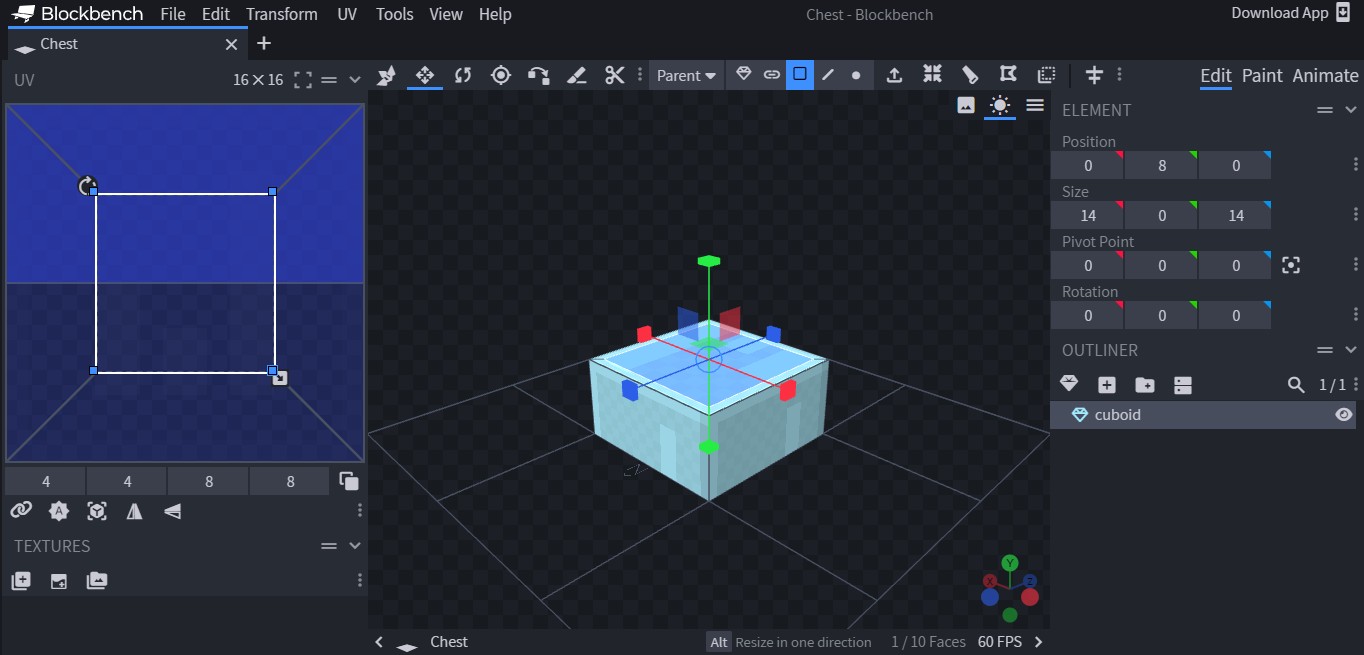Switch to Animate mode tab
This screenshot has height=655, width=1364.
pos(1325,76)
